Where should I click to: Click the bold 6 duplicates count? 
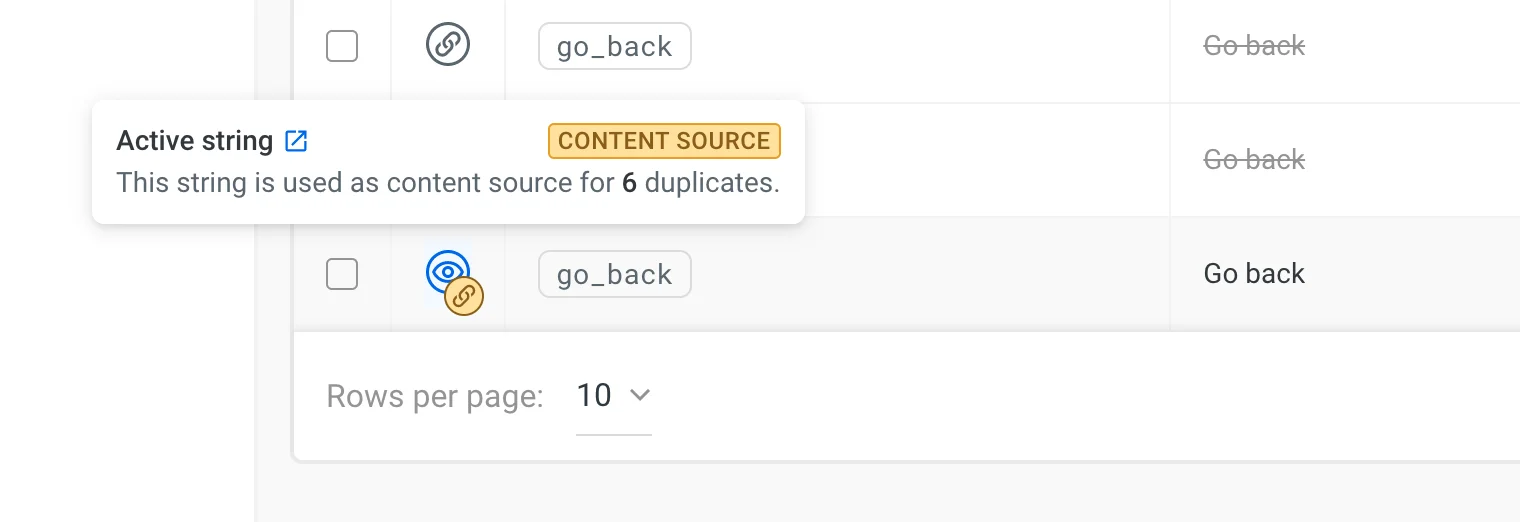point(629,183)
